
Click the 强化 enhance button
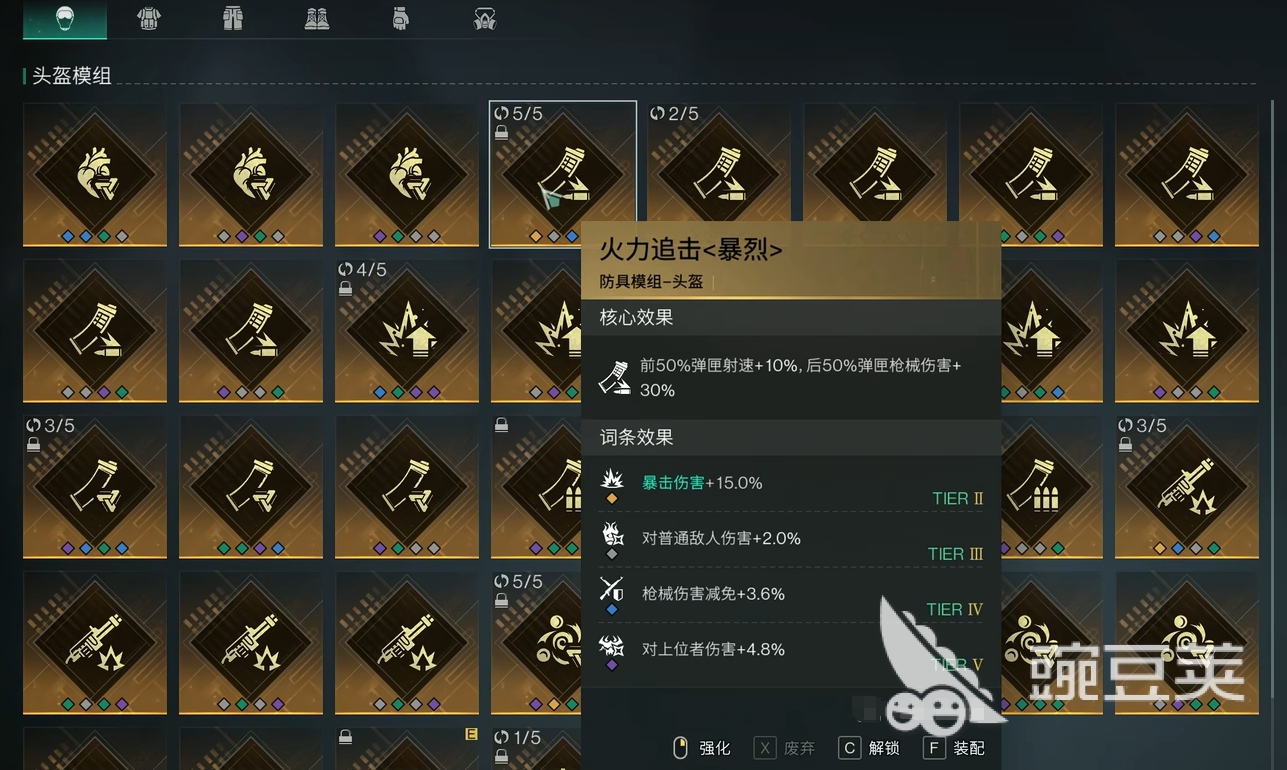(x=703, y=748)
